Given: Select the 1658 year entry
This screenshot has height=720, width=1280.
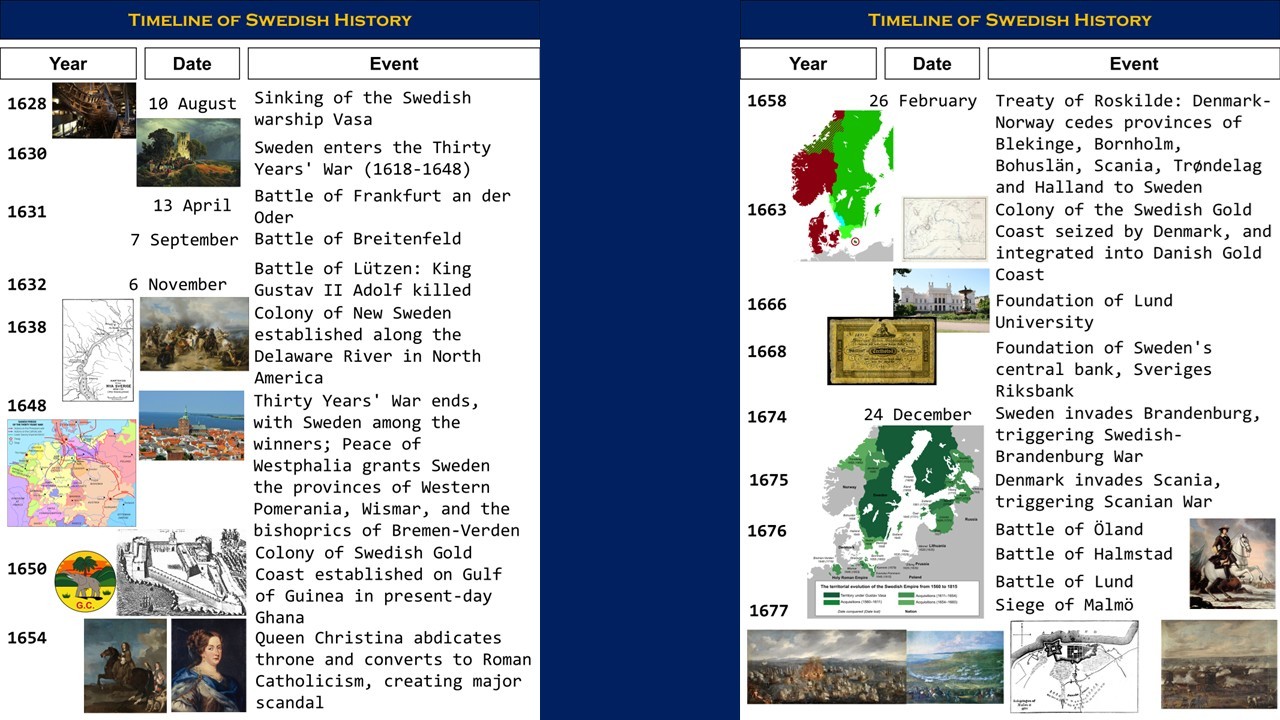Looking at the screenshot, I should [x=767, y=101].
